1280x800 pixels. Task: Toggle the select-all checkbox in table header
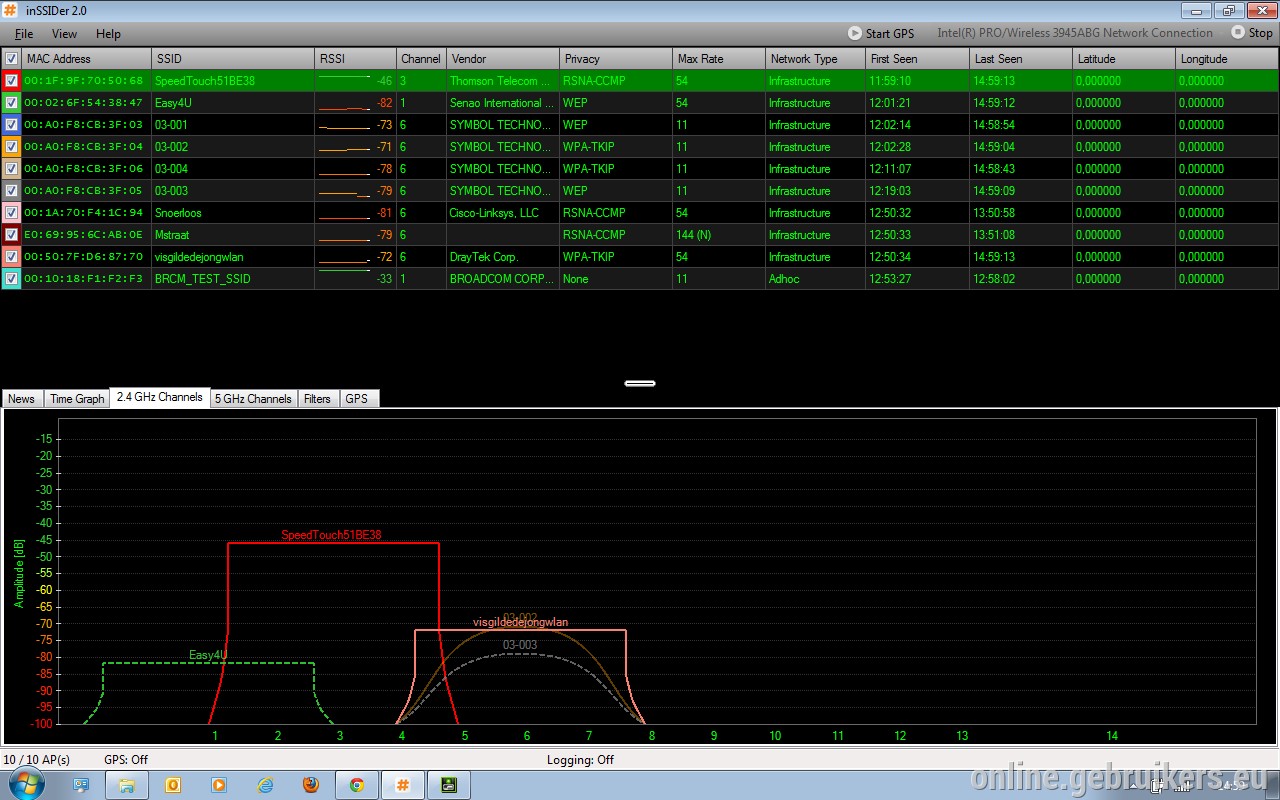[x=11, y=59]
